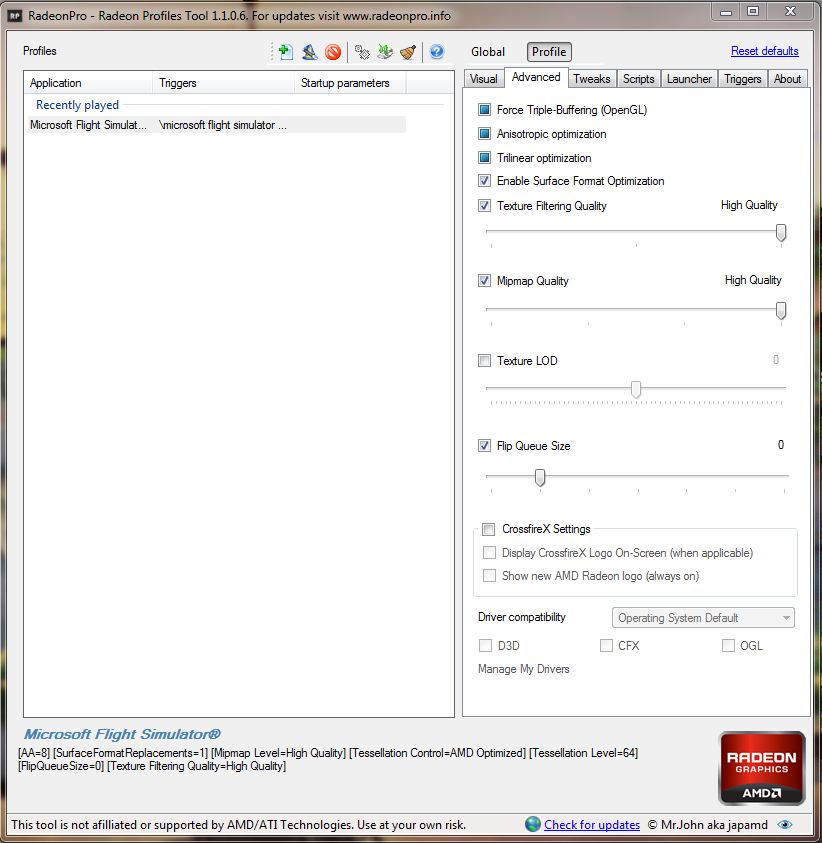
Task: Click the Microsoft Flight Simulator® title text
Action: 123,734
